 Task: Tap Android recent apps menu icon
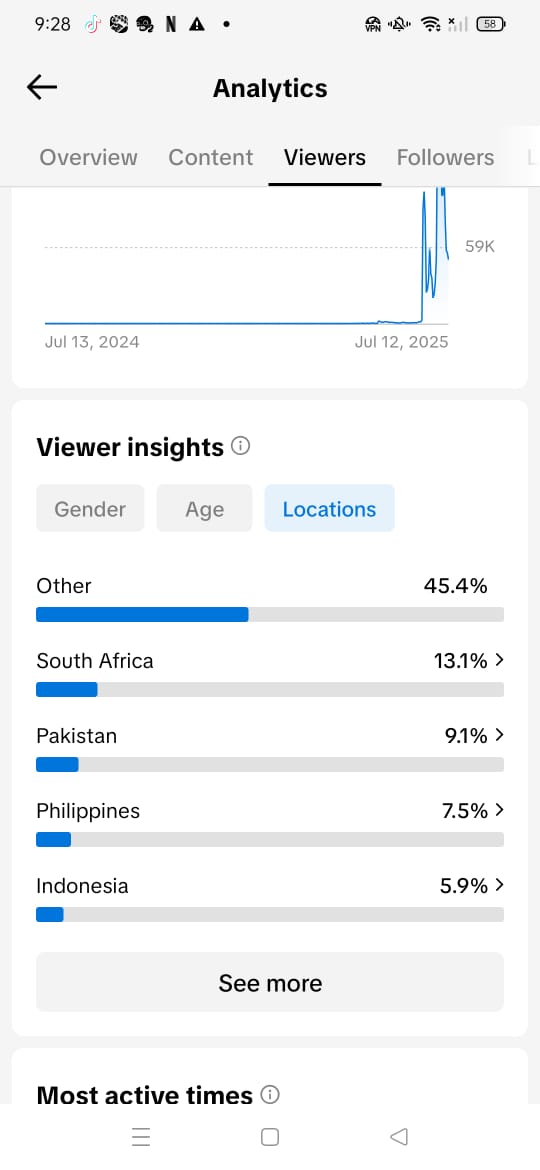(x=141, y=1136)
